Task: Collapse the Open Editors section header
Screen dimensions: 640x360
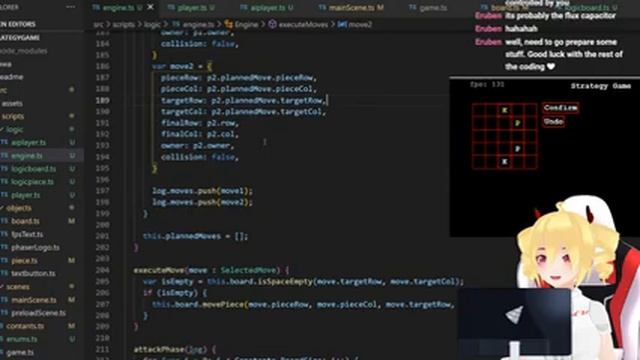Action: (18, 24)
